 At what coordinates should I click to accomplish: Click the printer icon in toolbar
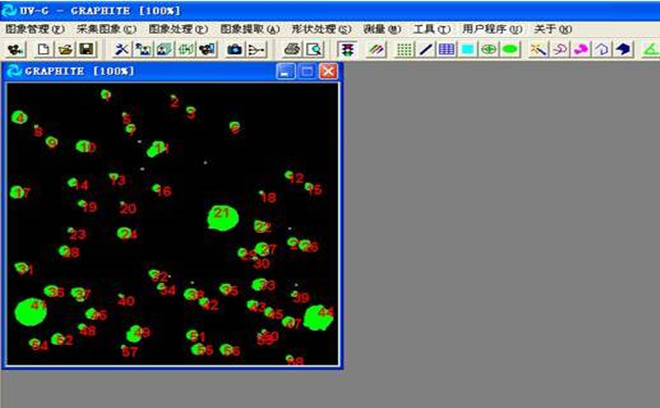pos(292,49)
